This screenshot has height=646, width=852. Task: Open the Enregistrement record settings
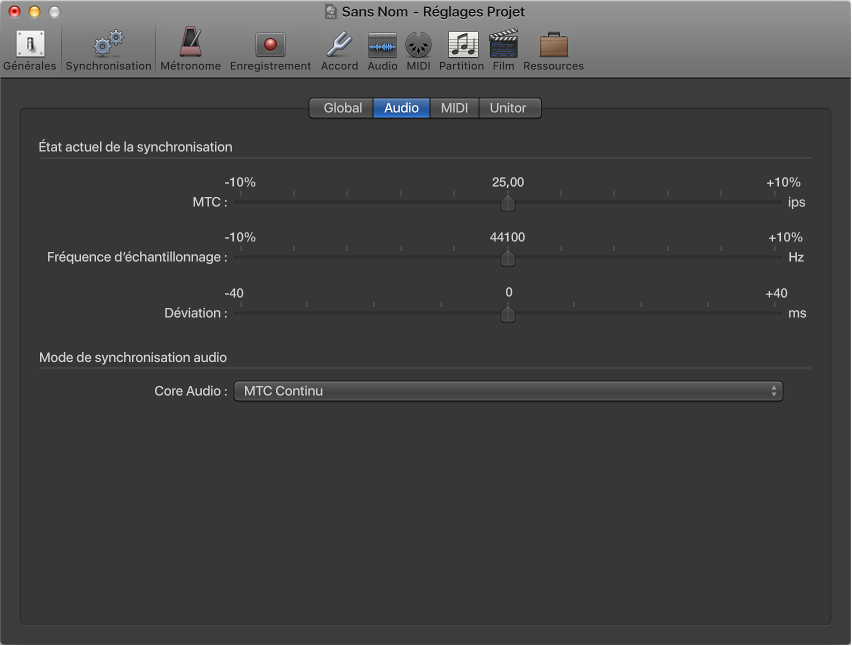tap(270, 52)
